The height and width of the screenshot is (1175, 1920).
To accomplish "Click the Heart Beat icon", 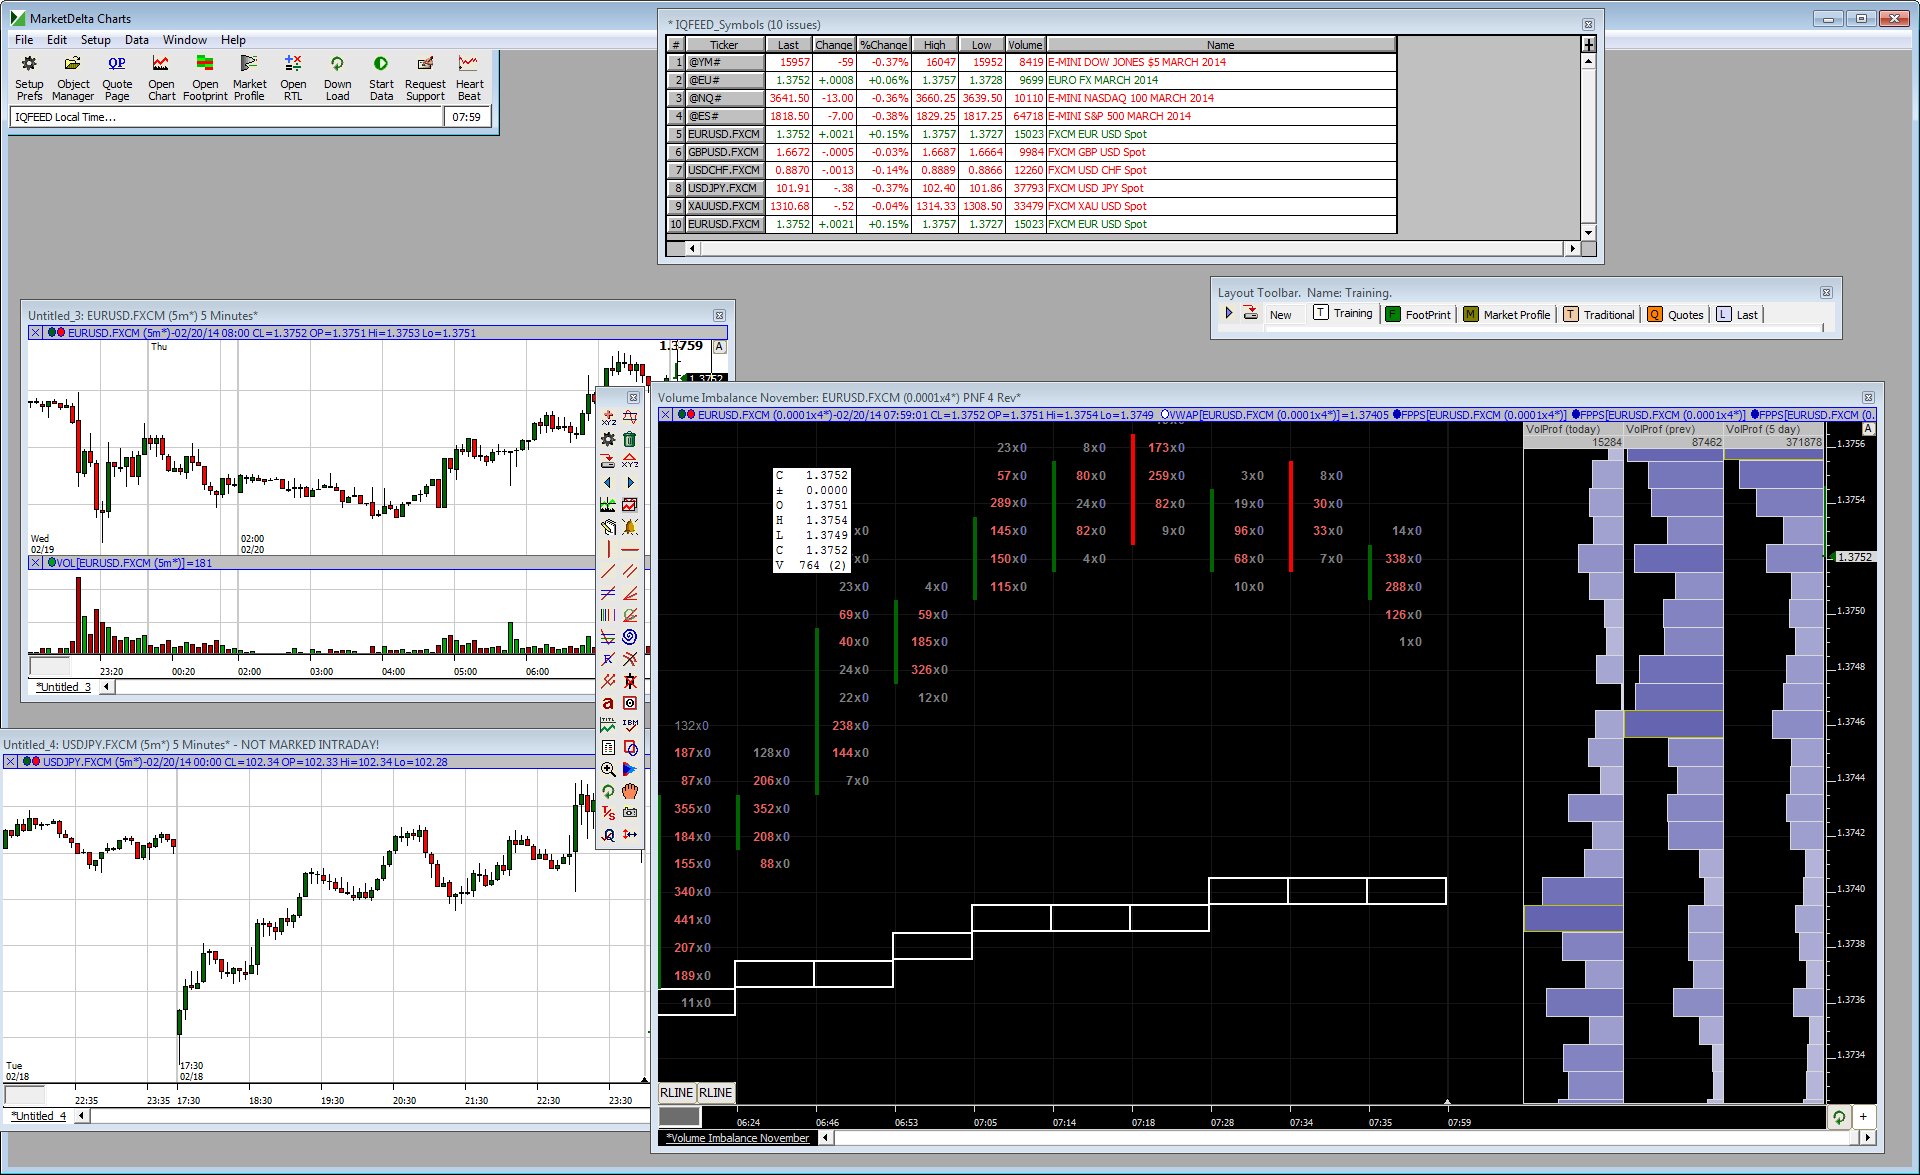I will click(468, 64).
